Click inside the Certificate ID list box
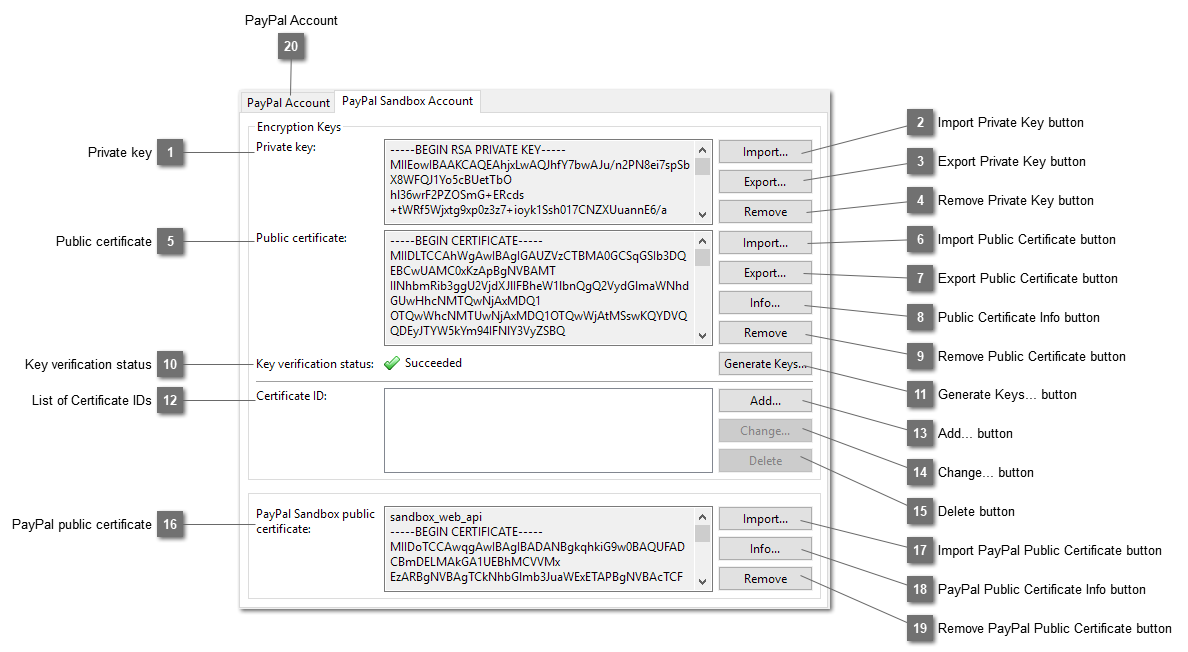 [548, 430]
